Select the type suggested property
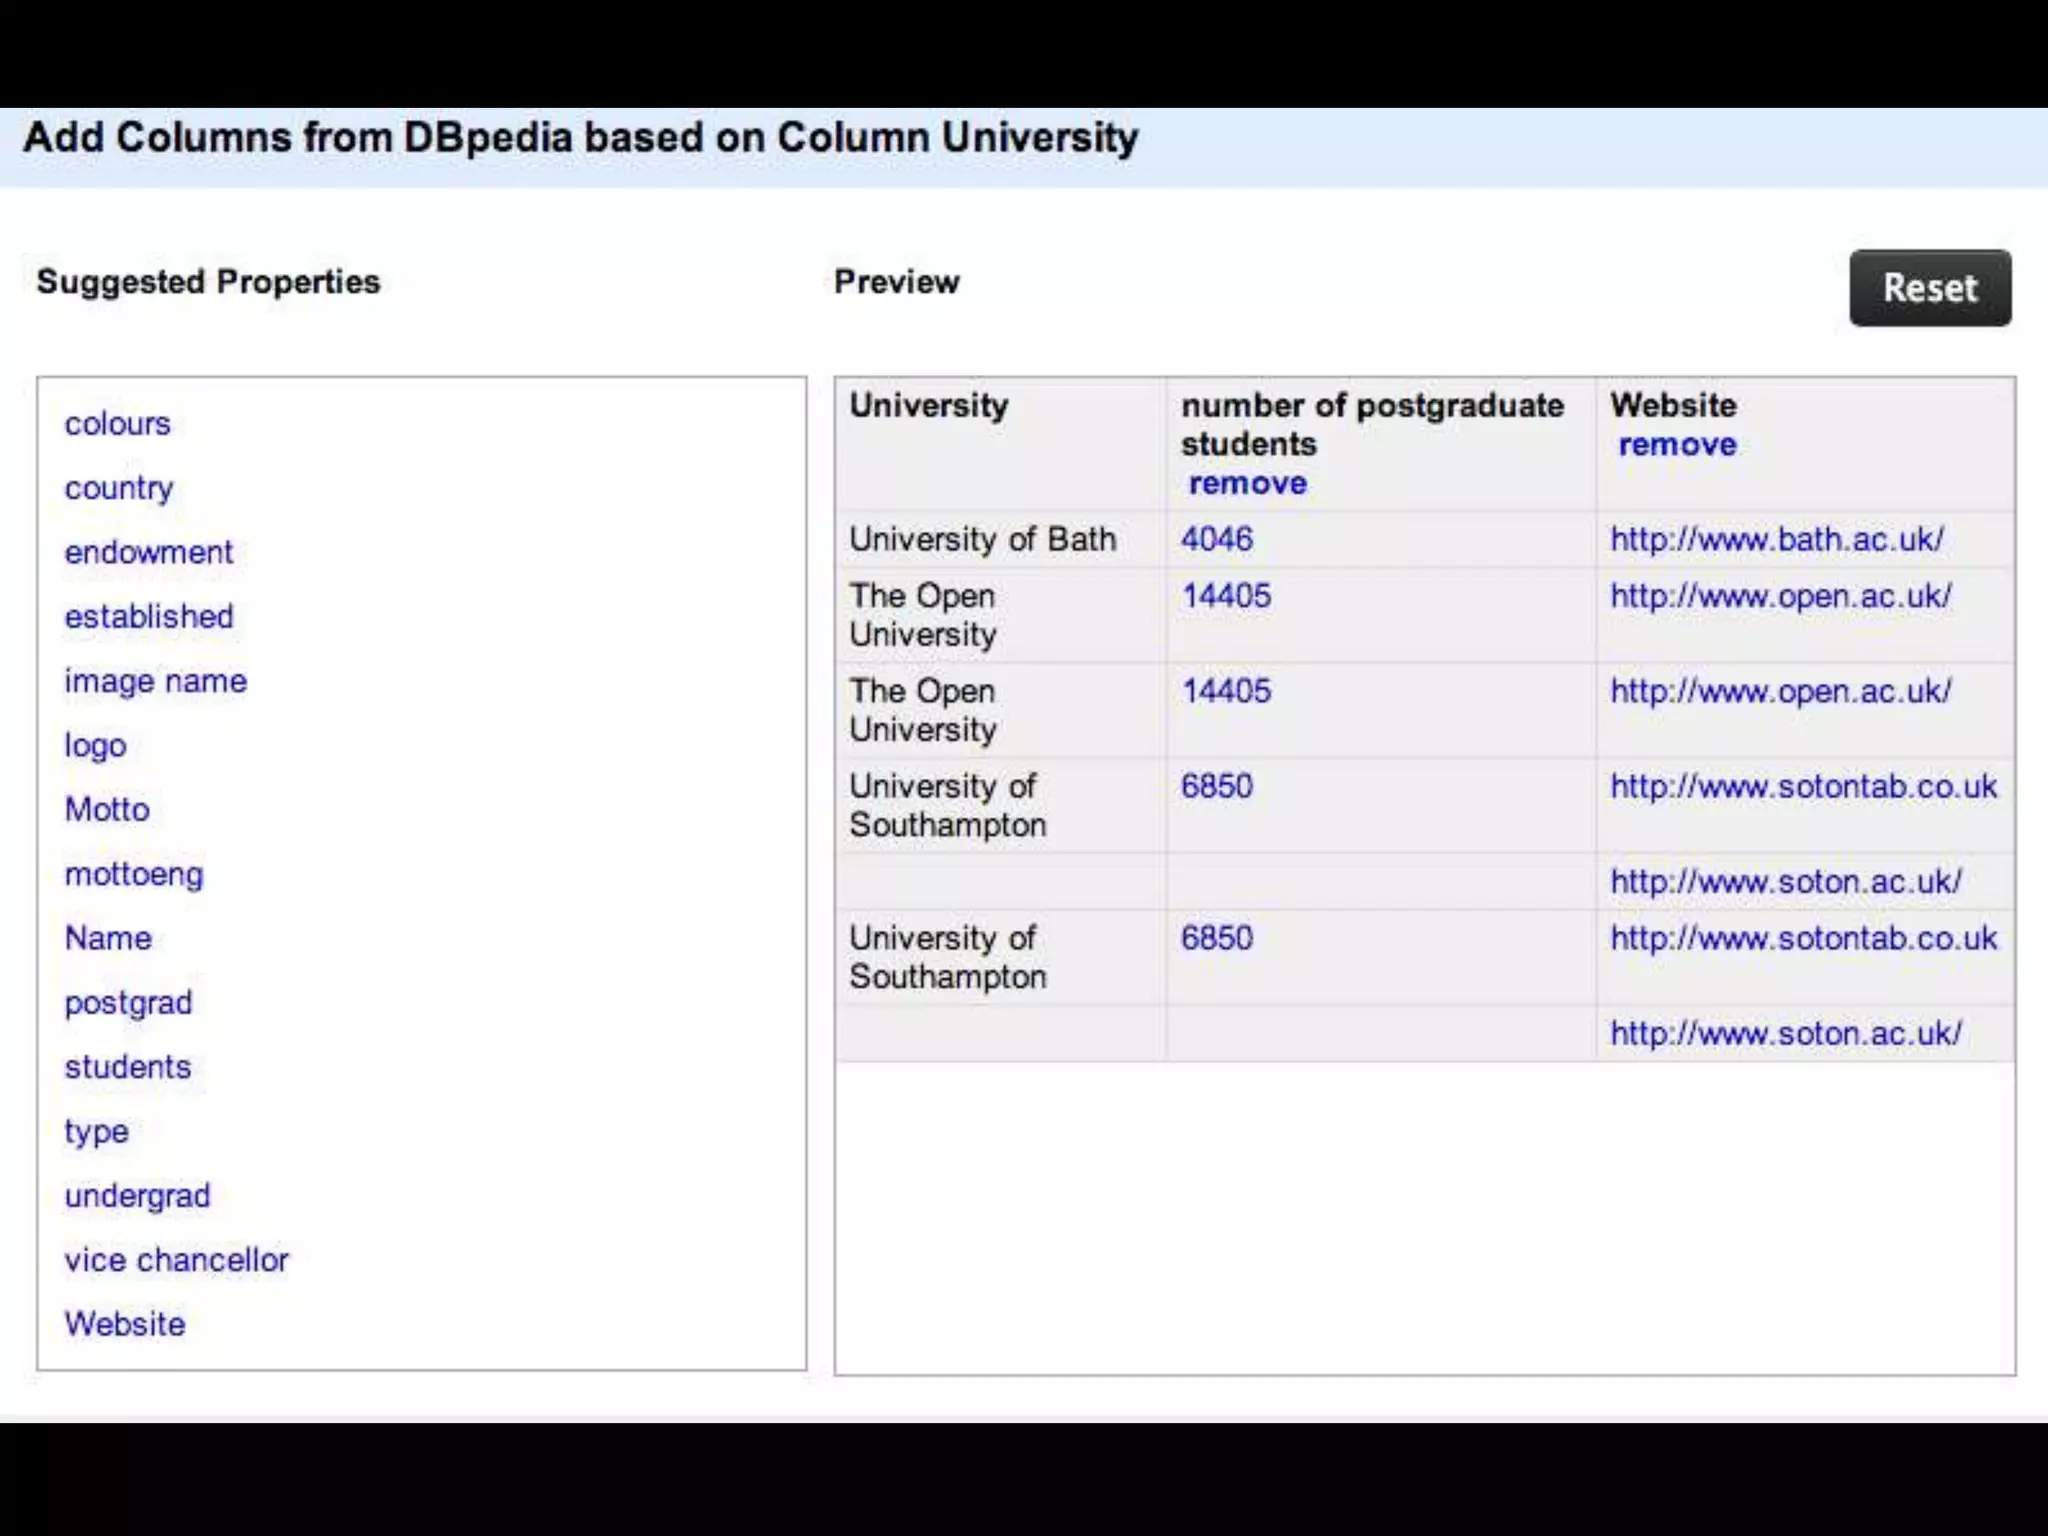This screenshot has width=2048, height=1536. click(x=96, y=1131)
